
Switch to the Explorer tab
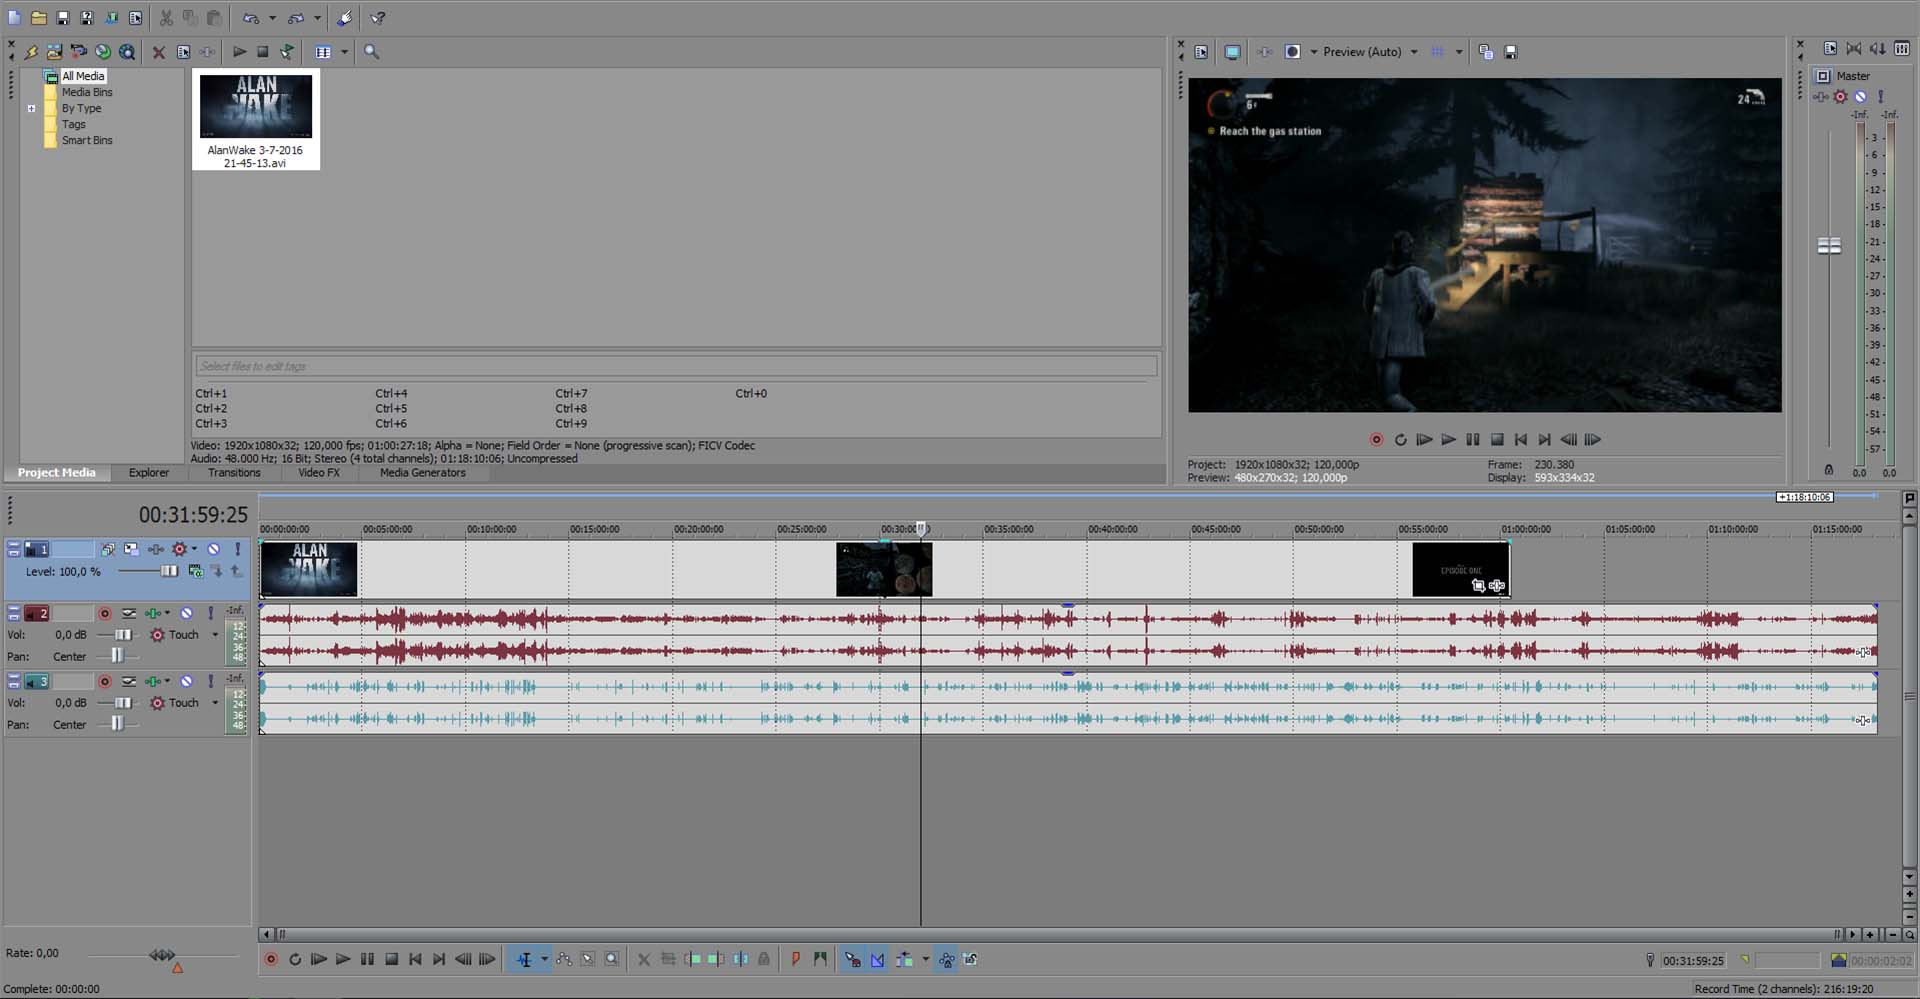148,473
